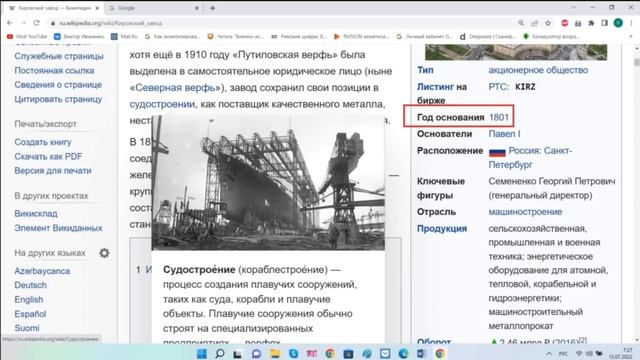
Task: Click the Северная верфь article link
Action: pyautogui.click(x=175, y=88)
